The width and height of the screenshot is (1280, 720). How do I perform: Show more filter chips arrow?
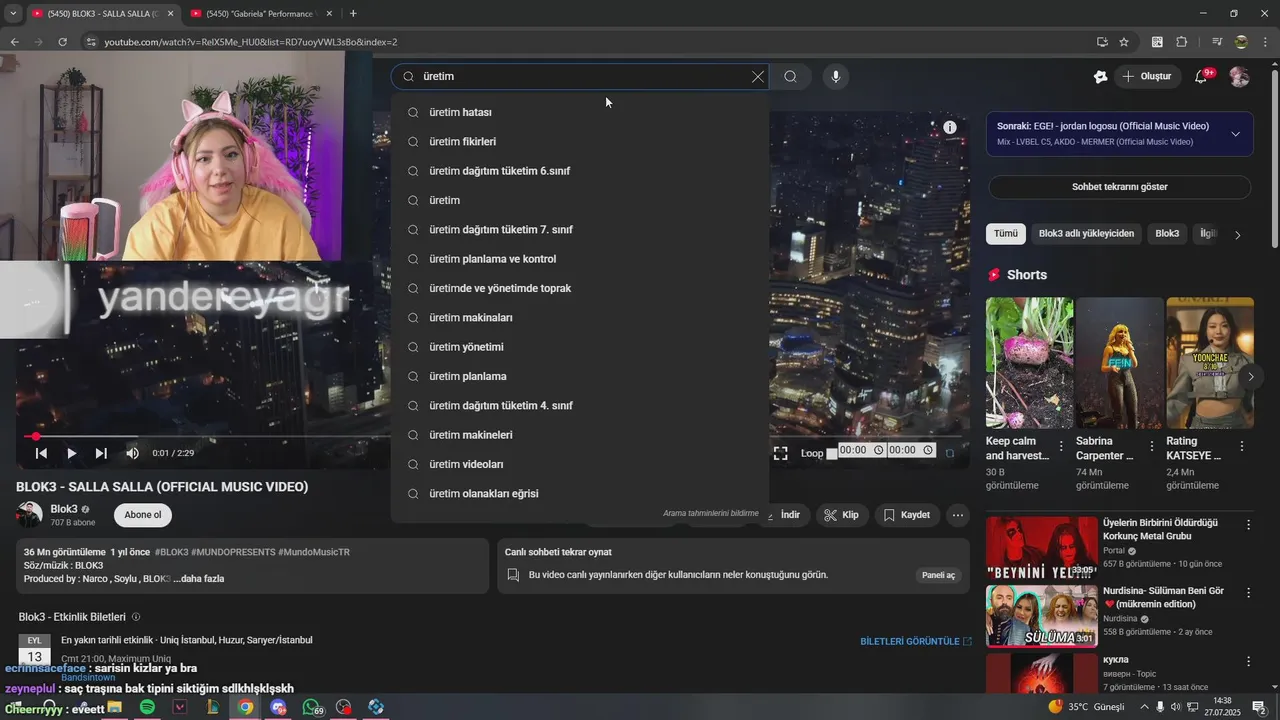[1238, 235]
